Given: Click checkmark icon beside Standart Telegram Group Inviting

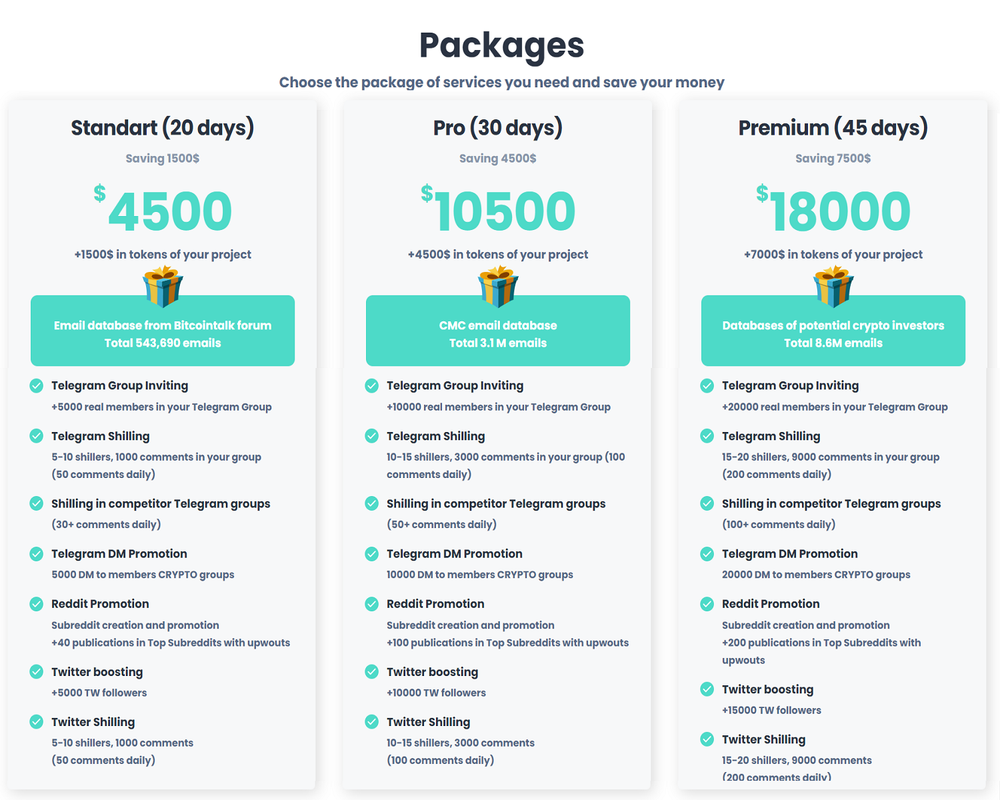Looking at the screenshot, I should [x=36, y=385].
